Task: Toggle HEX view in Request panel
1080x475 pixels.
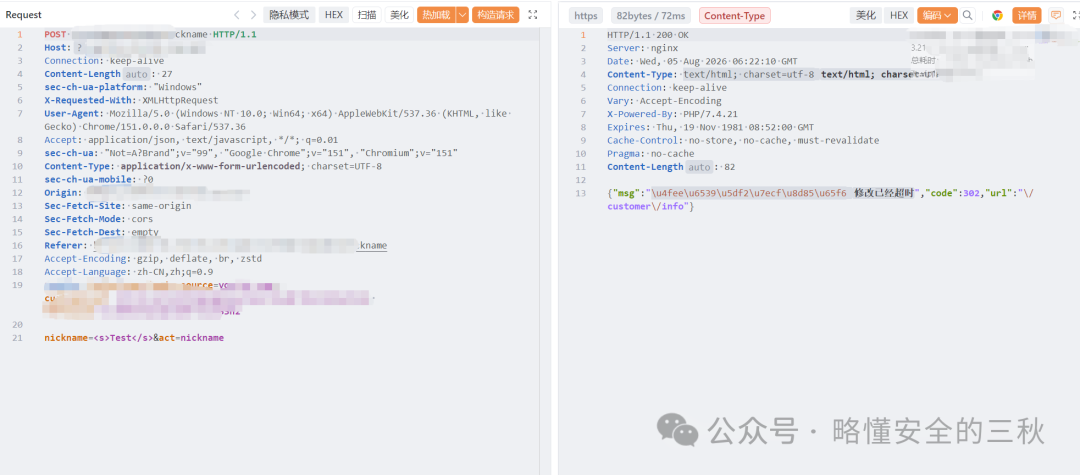Action: (x=333, y=14)
